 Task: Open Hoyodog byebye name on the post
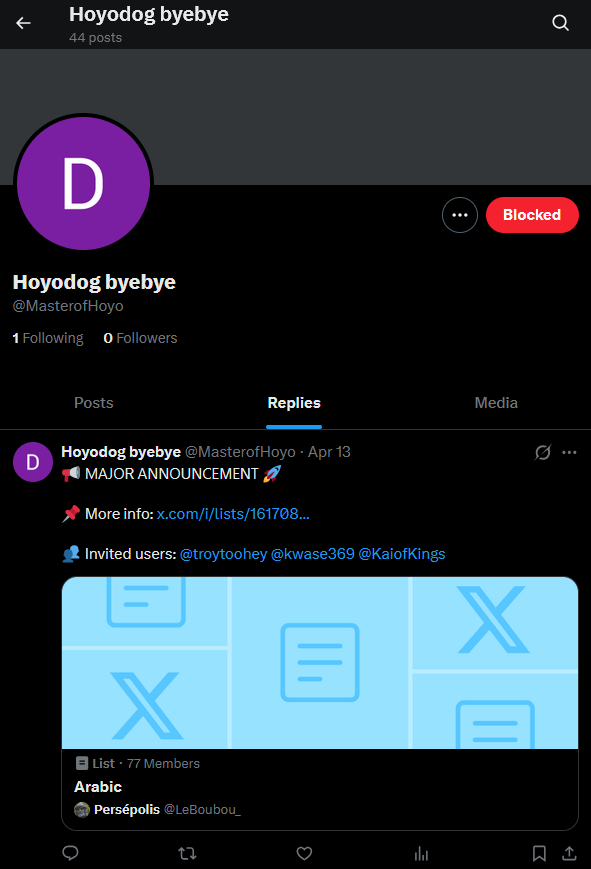click(121, 452)
